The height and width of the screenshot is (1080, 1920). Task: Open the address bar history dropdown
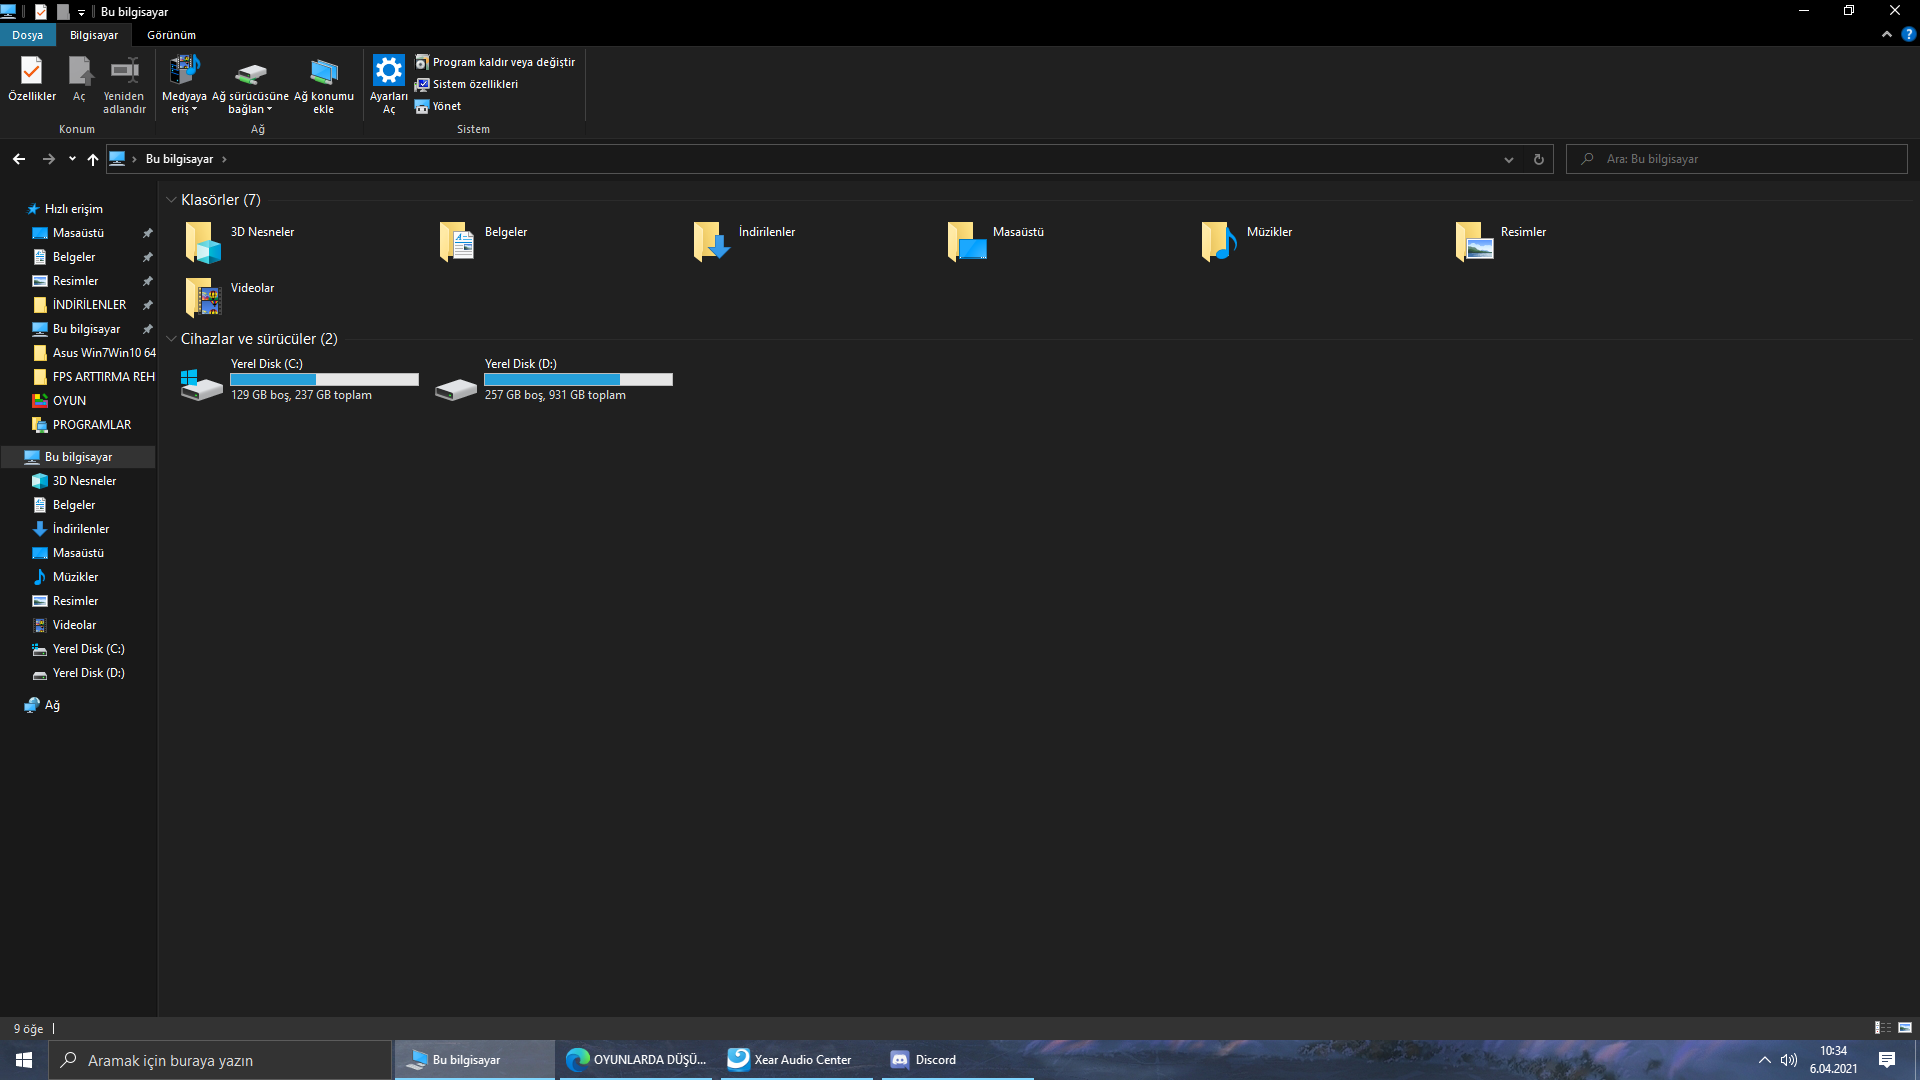tap(1509, 159)
